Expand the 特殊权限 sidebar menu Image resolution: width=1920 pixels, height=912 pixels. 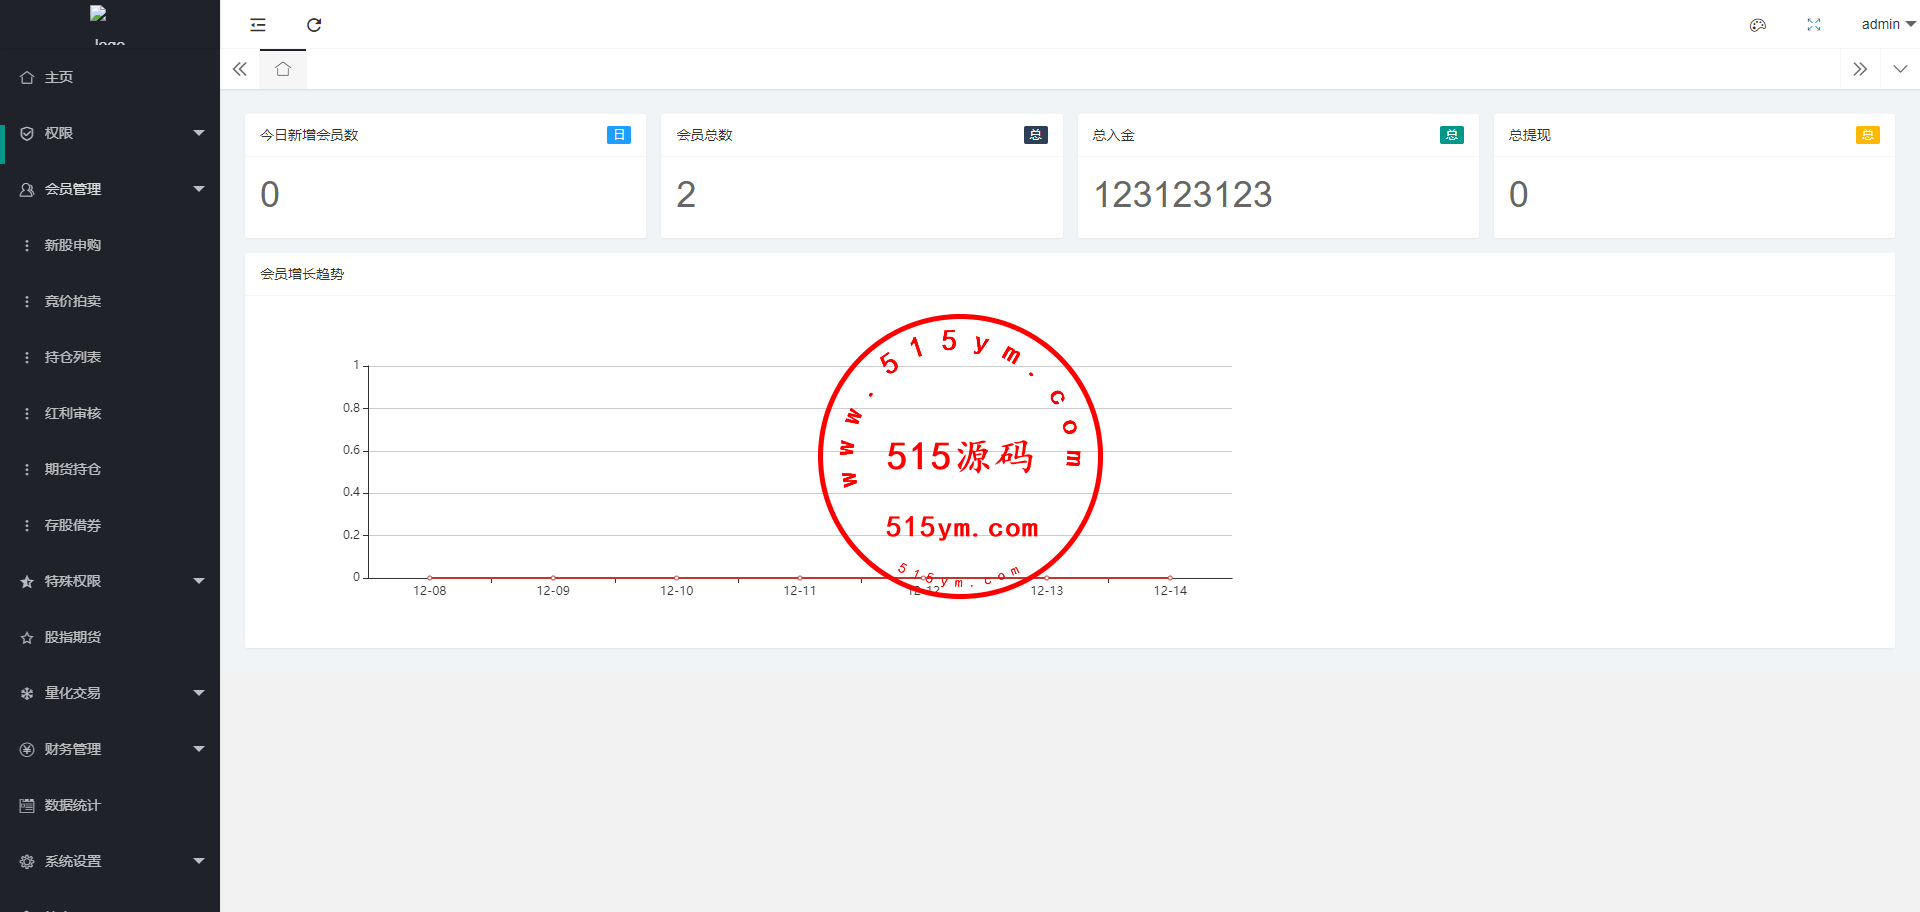tap(110, 581)
